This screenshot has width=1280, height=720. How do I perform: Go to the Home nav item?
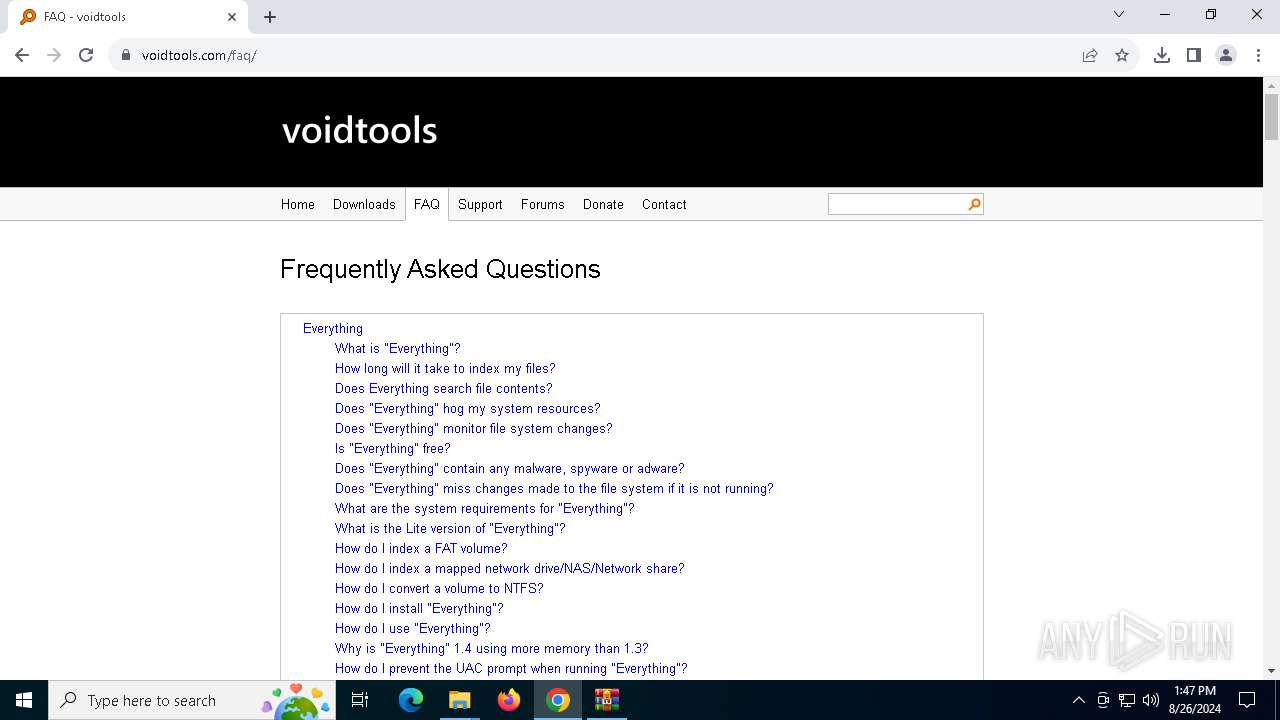[x=298, y=204]
